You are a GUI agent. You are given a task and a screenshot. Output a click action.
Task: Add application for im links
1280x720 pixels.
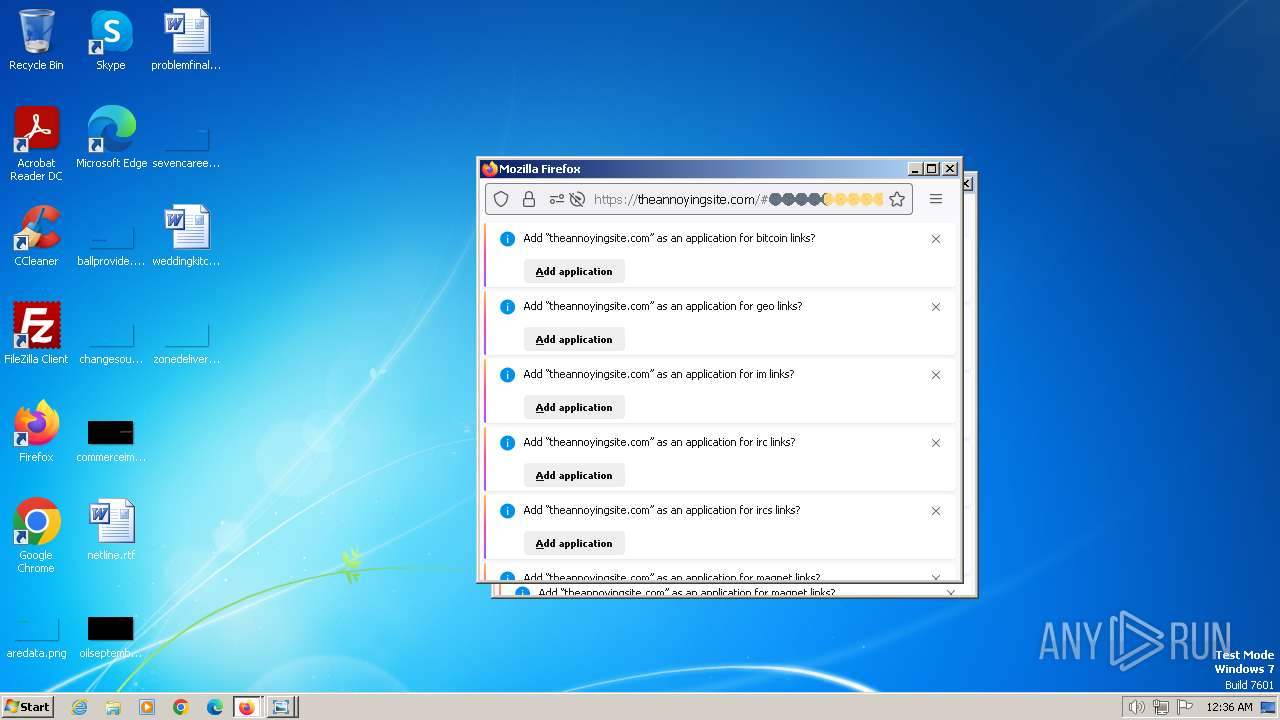[574, 407]
